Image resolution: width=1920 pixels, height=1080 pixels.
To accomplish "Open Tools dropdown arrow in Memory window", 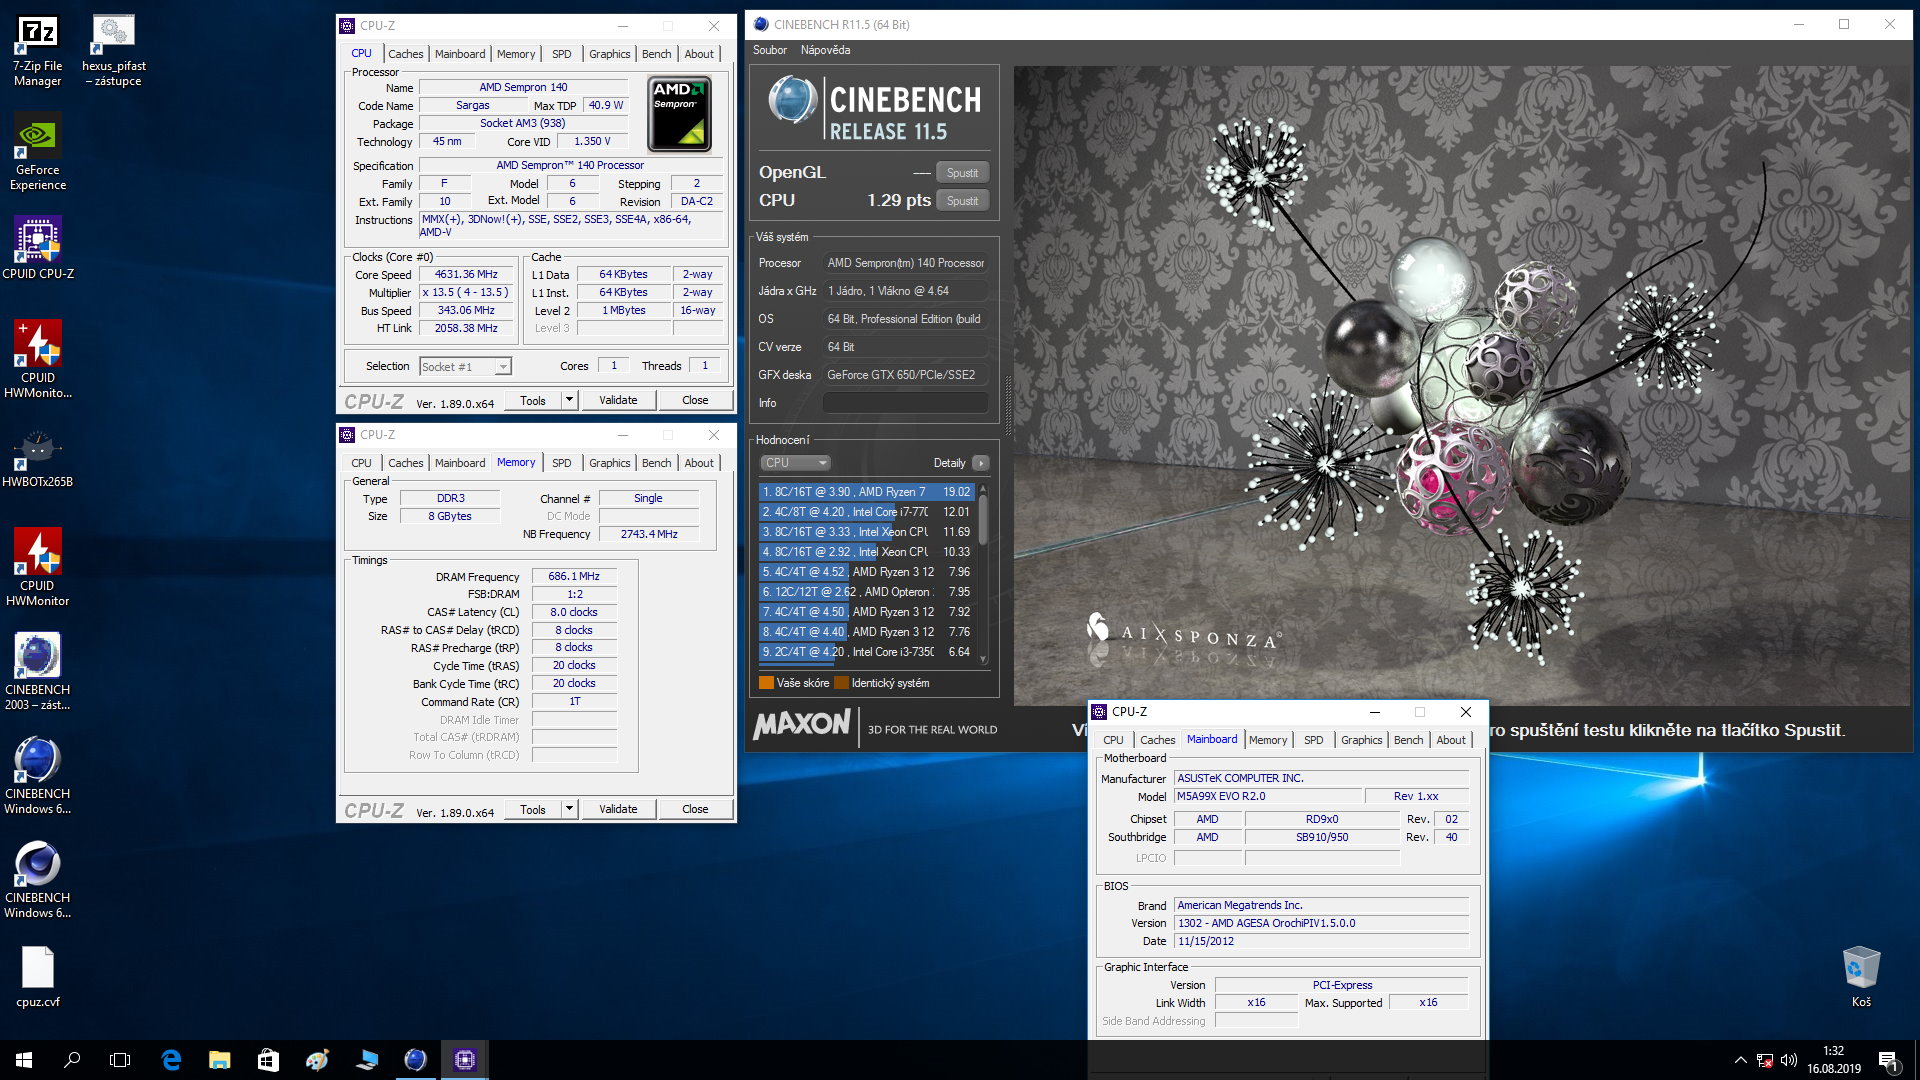I will tap(569, 809).
